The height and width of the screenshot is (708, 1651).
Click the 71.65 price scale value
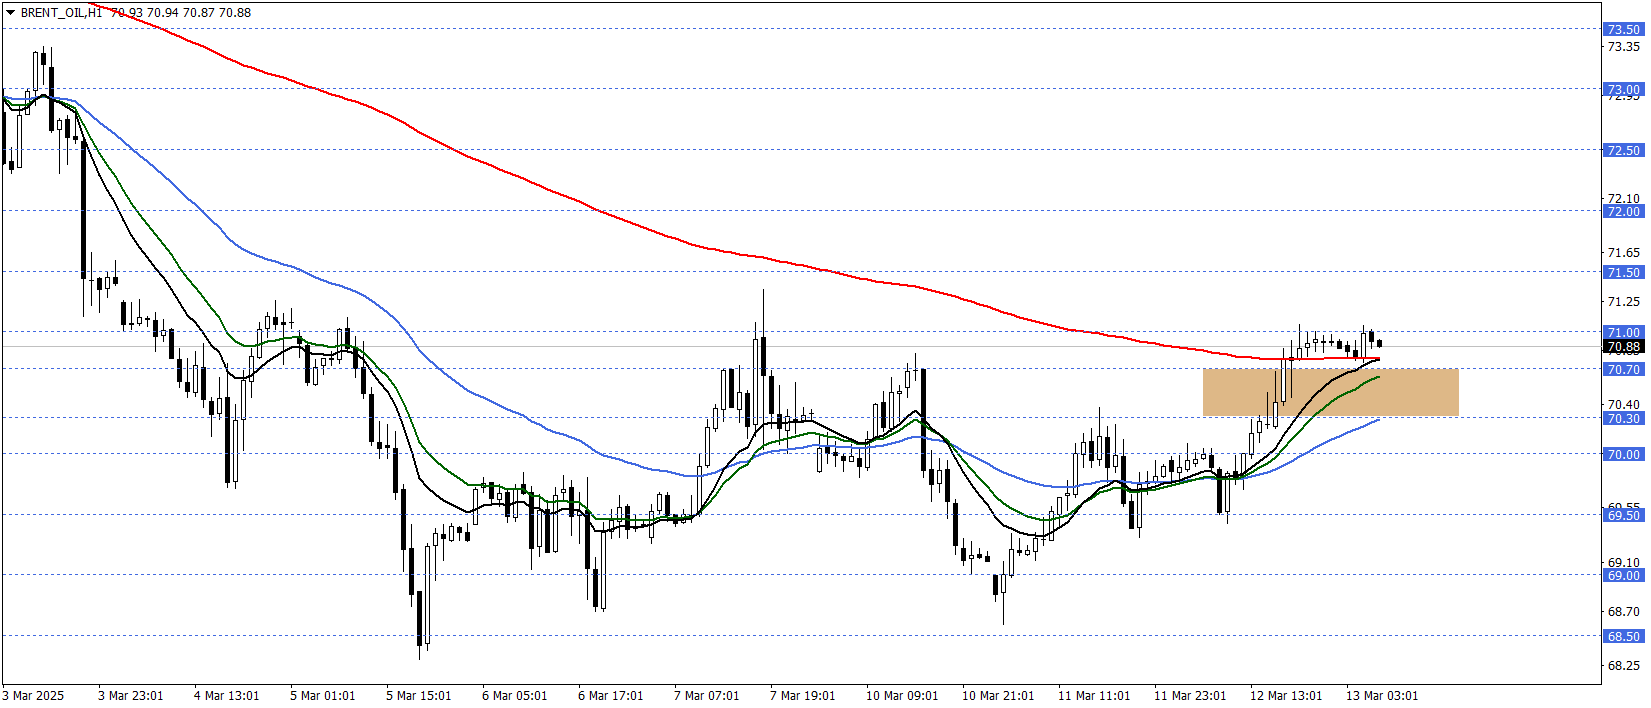pos(1624,253)
